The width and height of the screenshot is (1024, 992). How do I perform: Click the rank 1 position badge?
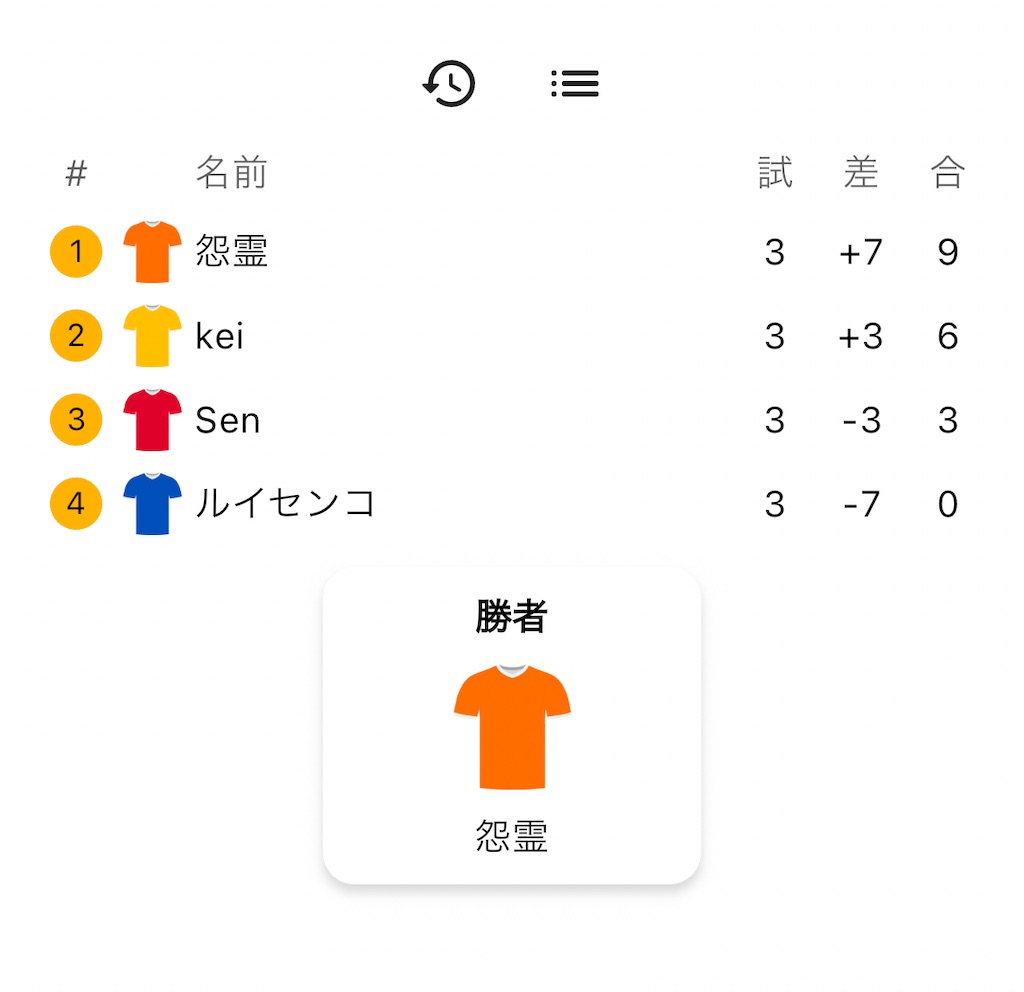point(76,252)
